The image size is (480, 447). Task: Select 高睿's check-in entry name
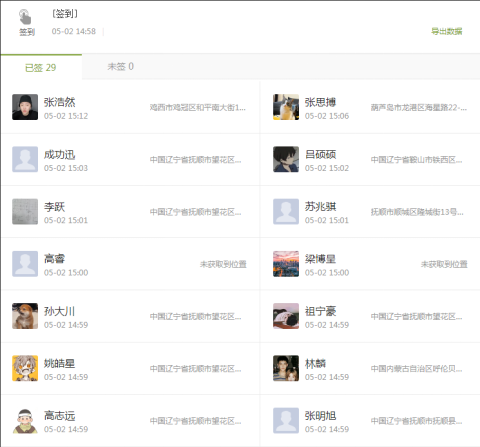(54, 259)
